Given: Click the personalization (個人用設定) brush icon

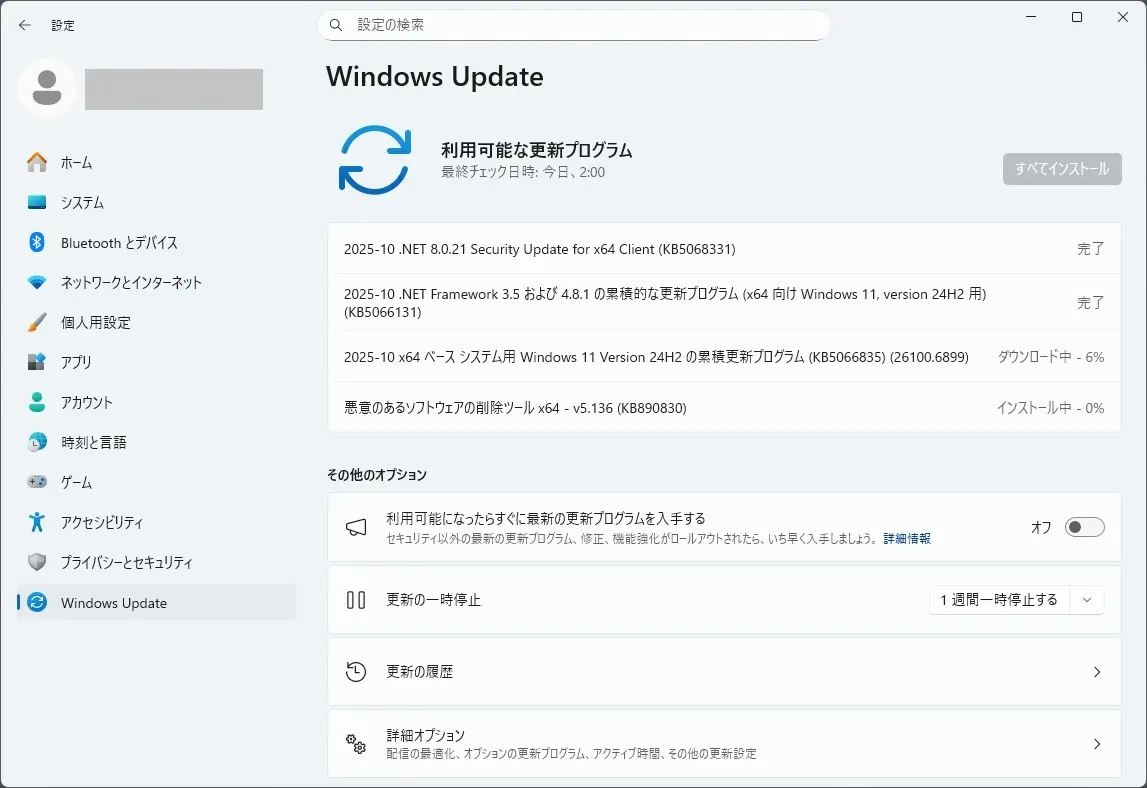Looking at the screenshot, I should 37,322.
